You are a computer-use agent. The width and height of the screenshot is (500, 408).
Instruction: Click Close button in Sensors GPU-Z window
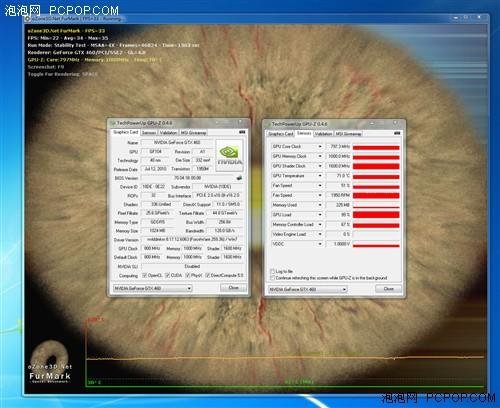[x=388, y=289]
